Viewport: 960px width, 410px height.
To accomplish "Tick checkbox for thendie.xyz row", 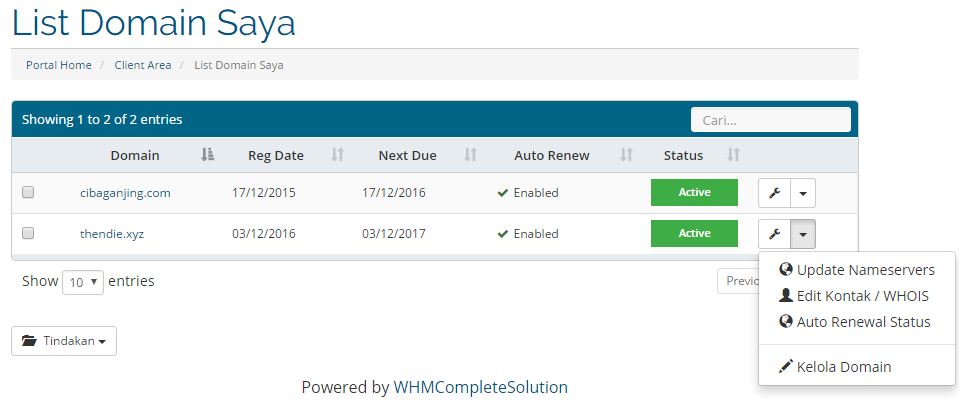I will (28, 233).
